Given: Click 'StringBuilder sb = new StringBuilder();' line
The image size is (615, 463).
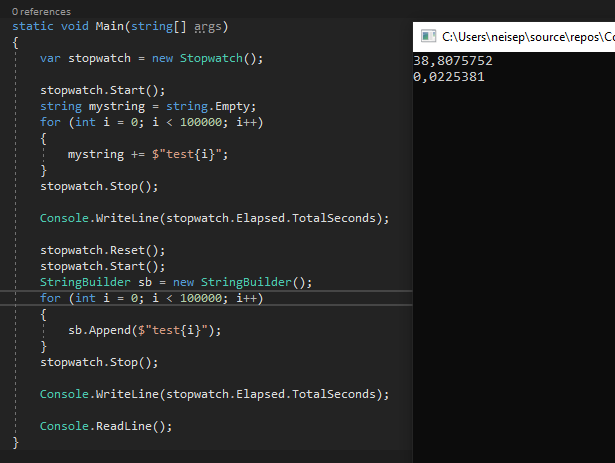Looking at the screenshot, I should (176, 282).
